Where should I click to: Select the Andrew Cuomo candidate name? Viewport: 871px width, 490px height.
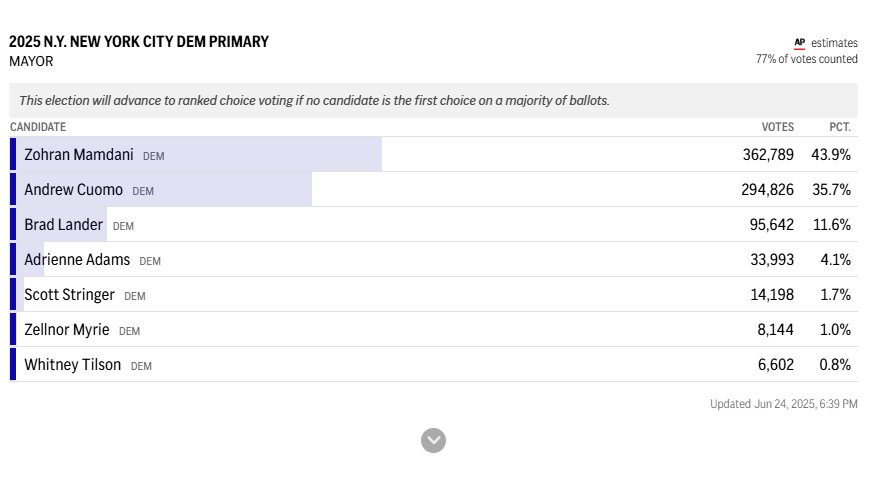coord(73,190)
